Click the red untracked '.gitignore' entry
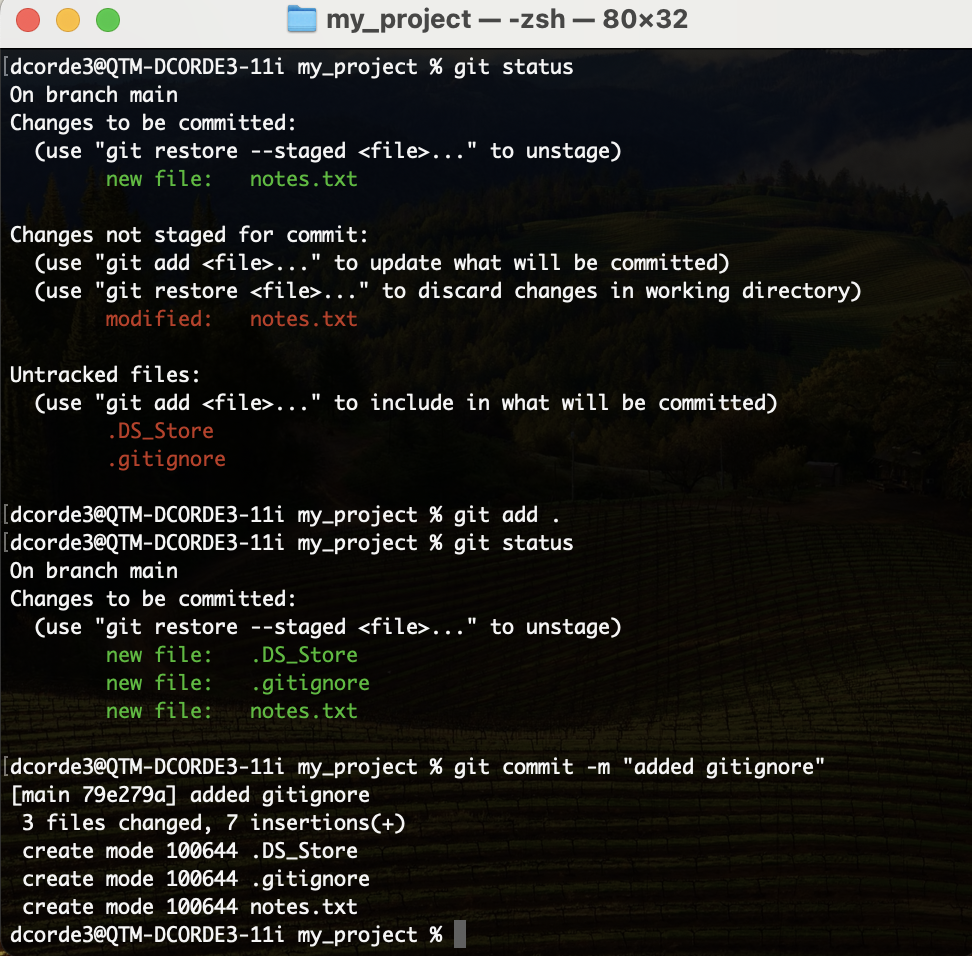Viewport: 972px width, 956px height. tap(166, 459)
